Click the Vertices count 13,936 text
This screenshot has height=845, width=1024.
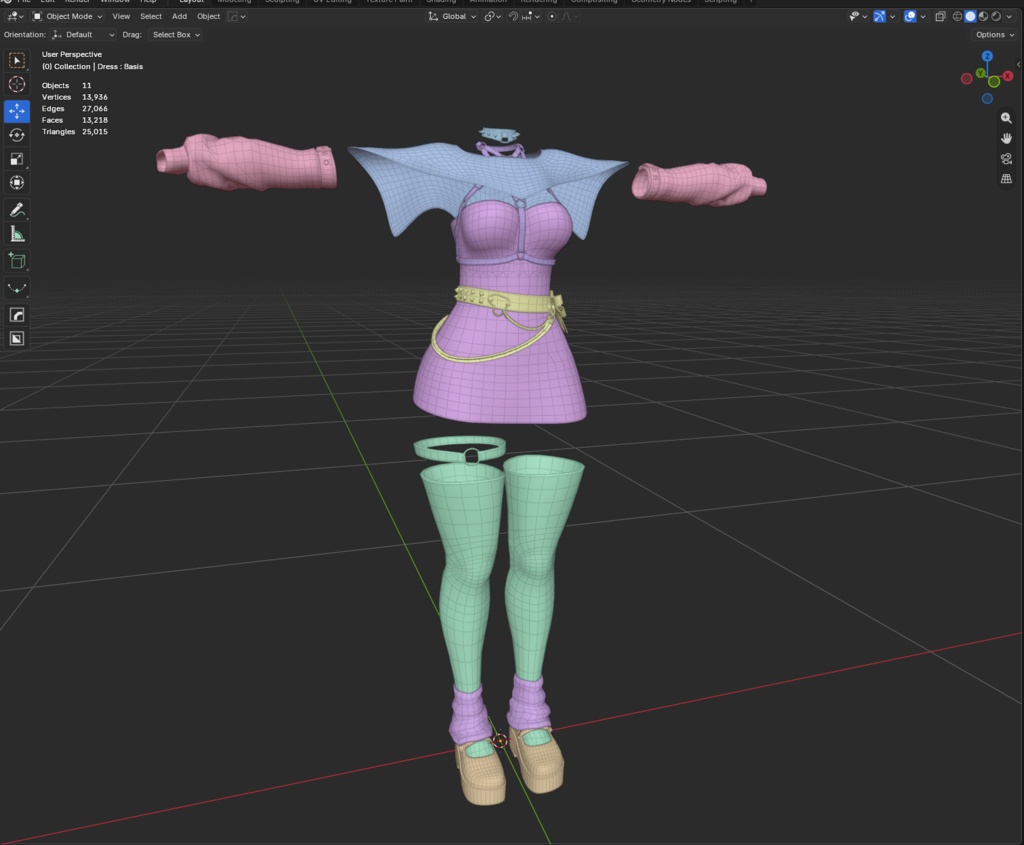[74, 97]
